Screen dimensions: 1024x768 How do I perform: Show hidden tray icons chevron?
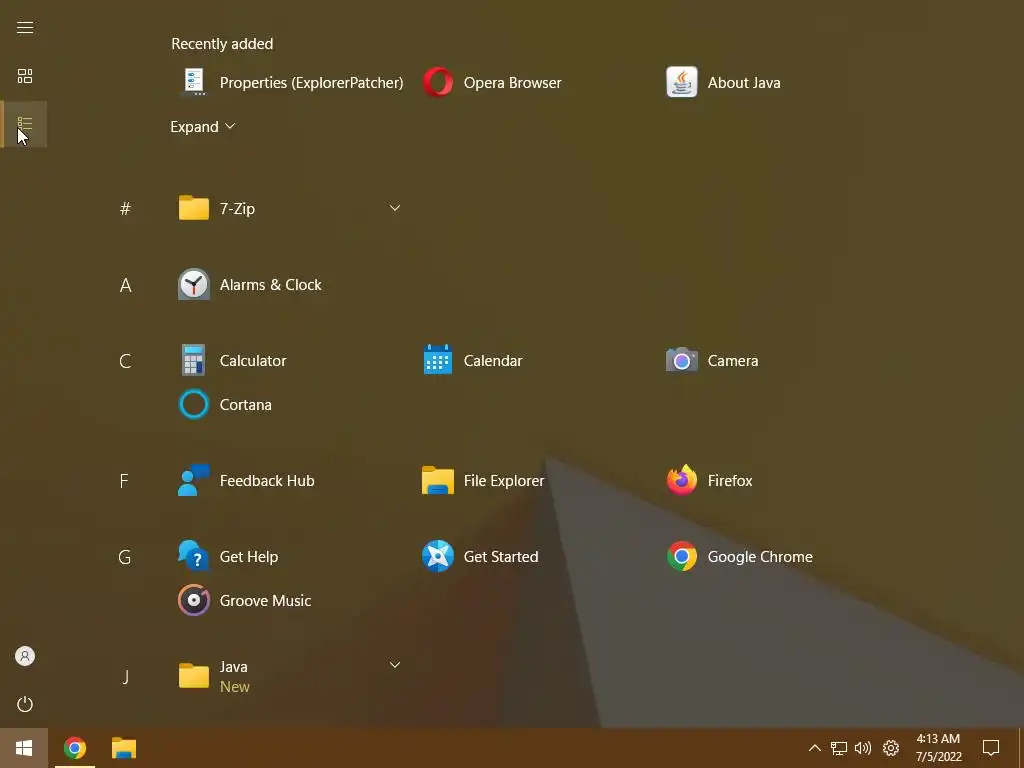(814, 748)
